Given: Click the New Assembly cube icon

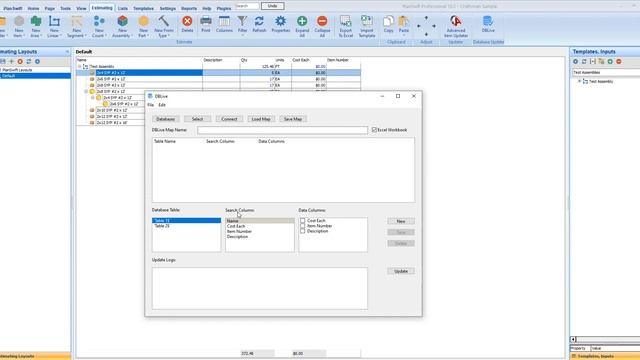Looking at the screenshot, I should click(122, 21).
